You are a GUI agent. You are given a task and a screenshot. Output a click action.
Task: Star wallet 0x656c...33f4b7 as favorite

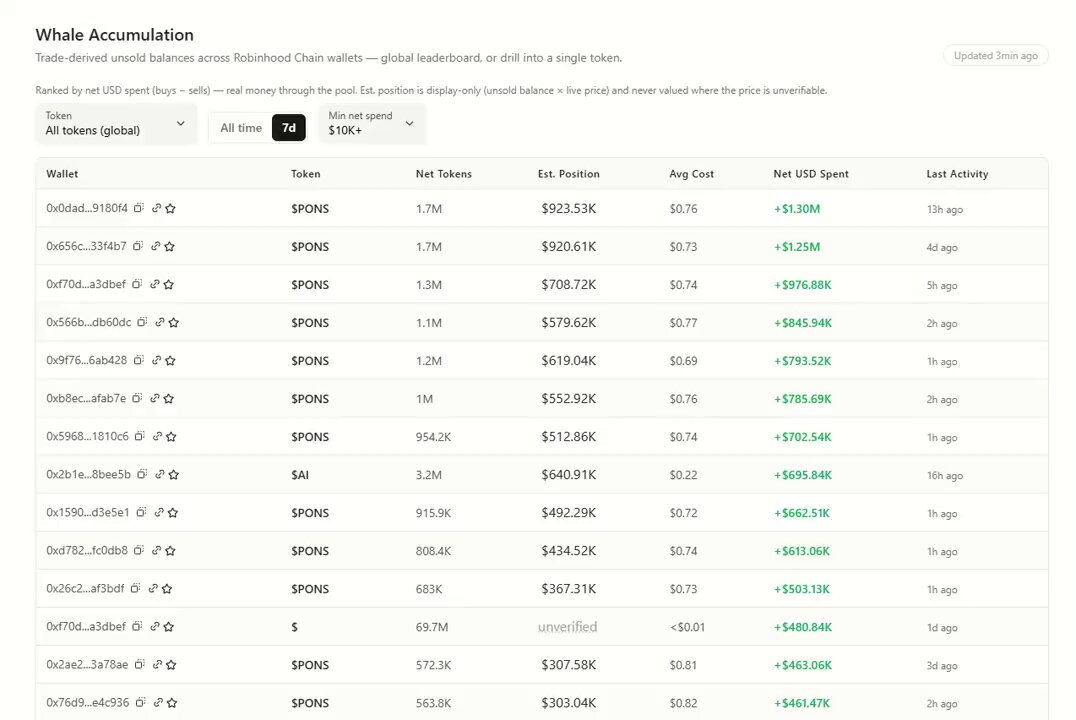(169, 246)
